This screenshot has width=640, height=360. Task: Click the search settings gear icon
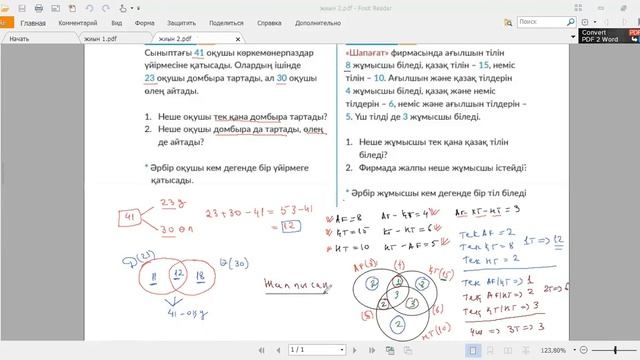click(585, 22)
